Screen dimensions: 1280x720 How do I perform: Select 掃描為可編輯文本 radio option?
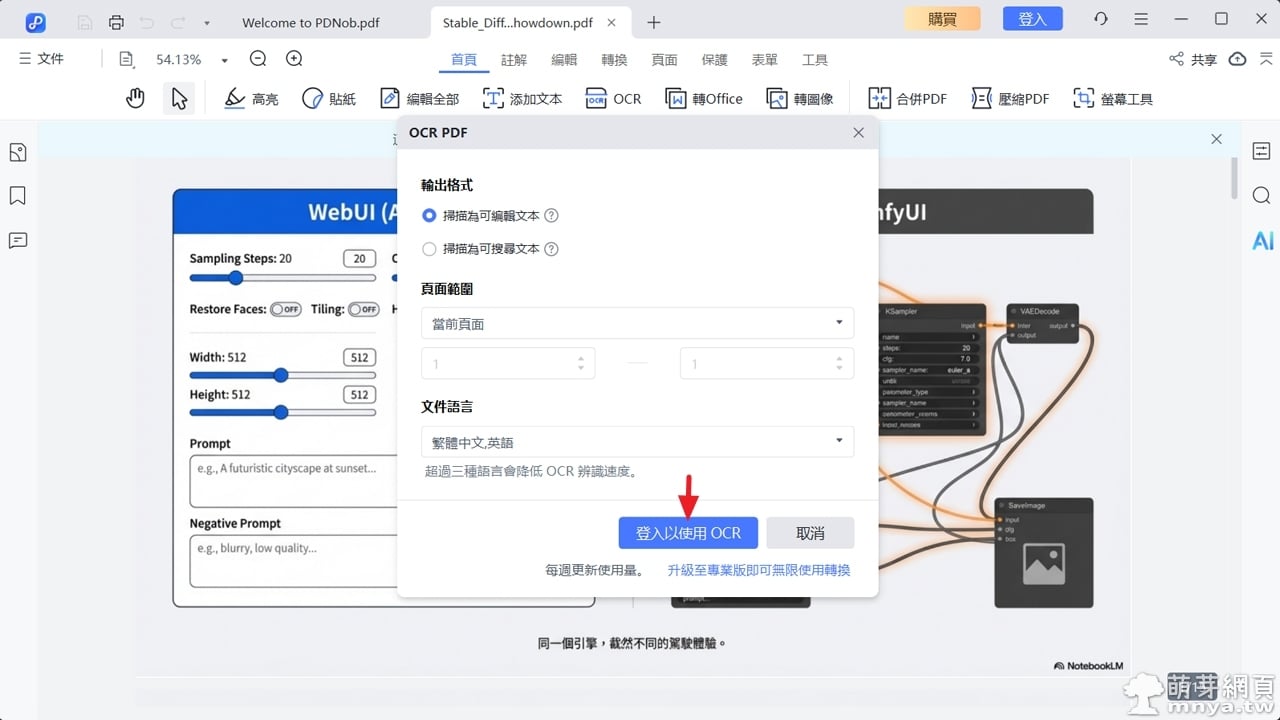430,215
